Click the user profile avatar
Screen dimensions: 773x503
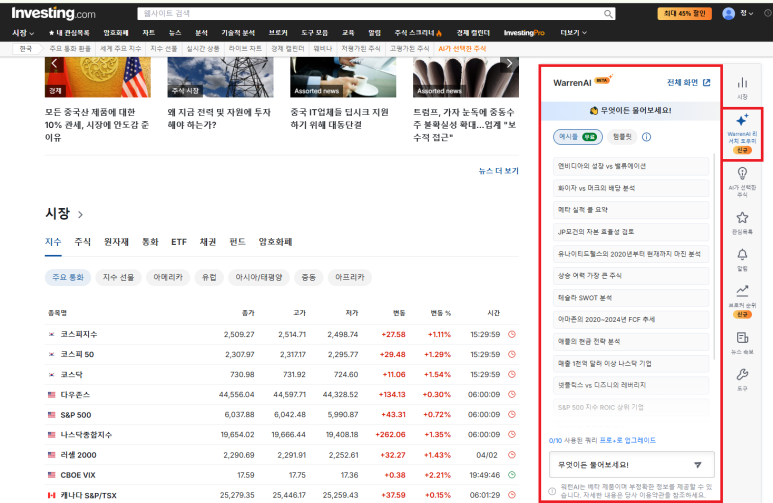728,14
